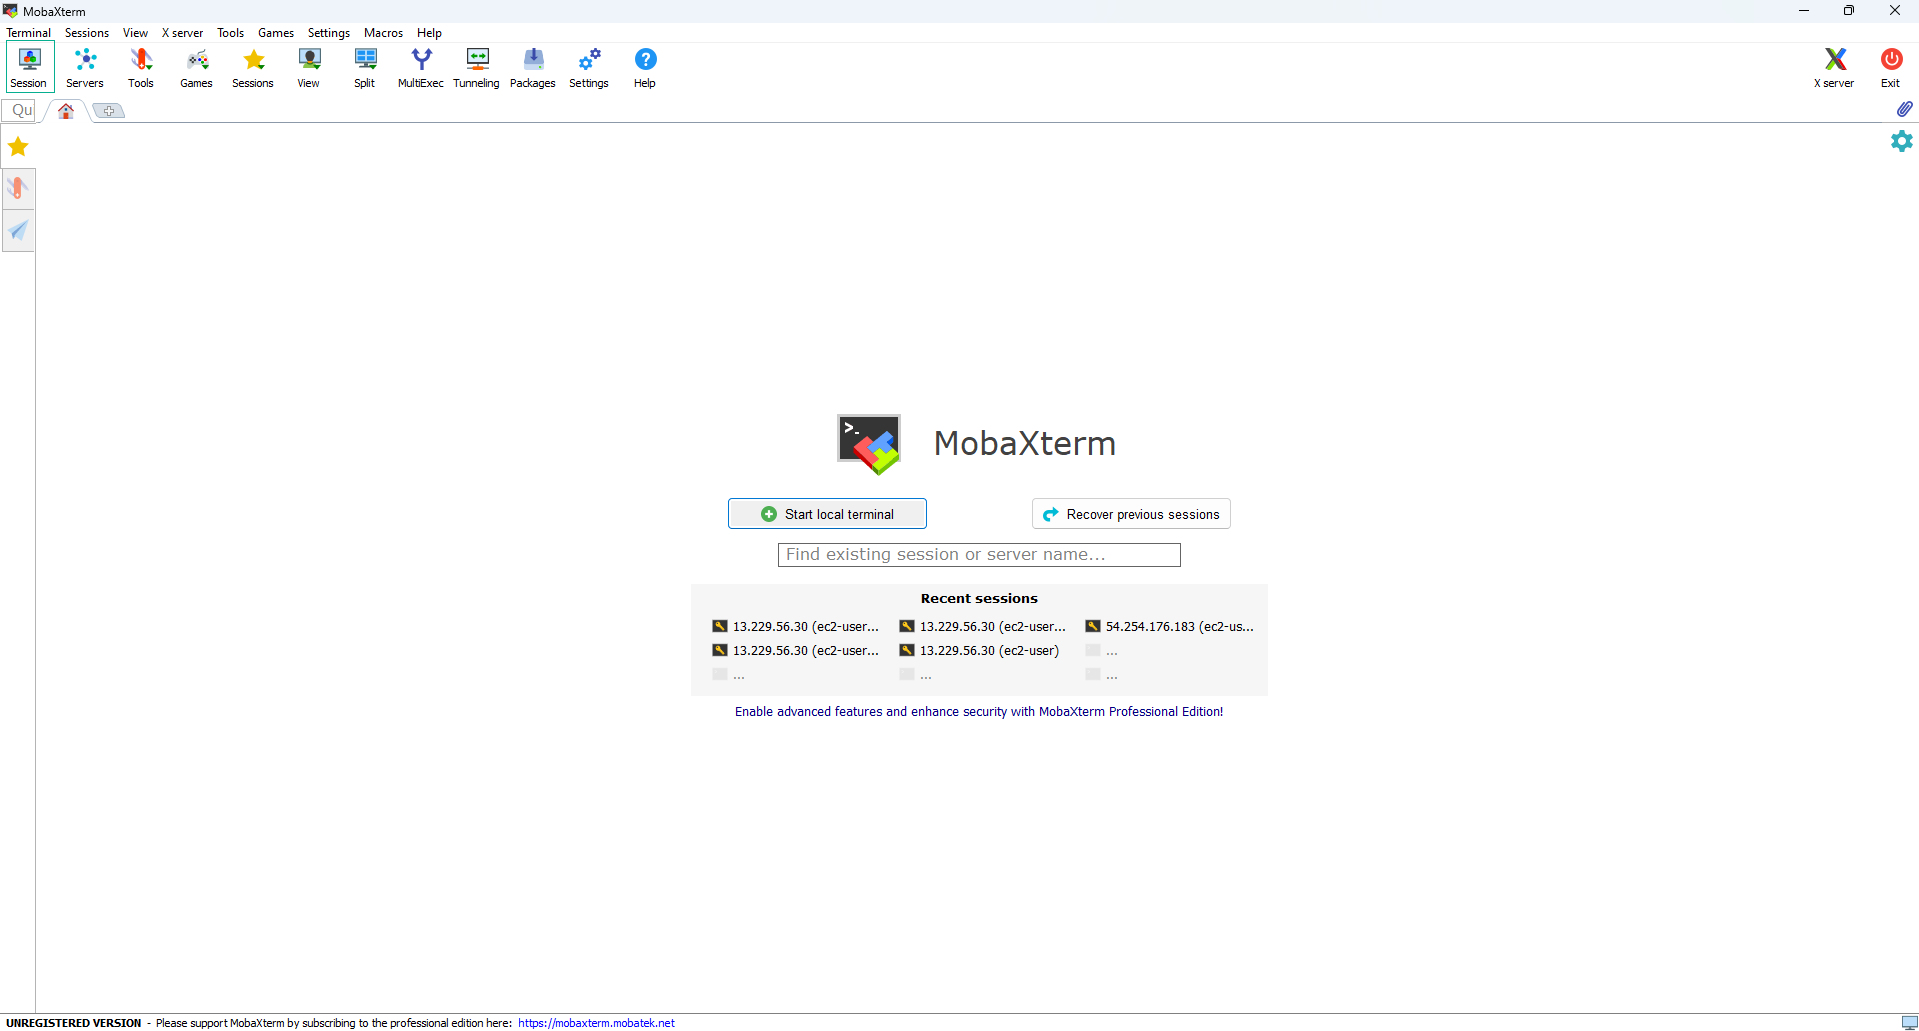Open the View menu in menu bar
The height and width of the screenshot is (1031, 1919).
135,33
